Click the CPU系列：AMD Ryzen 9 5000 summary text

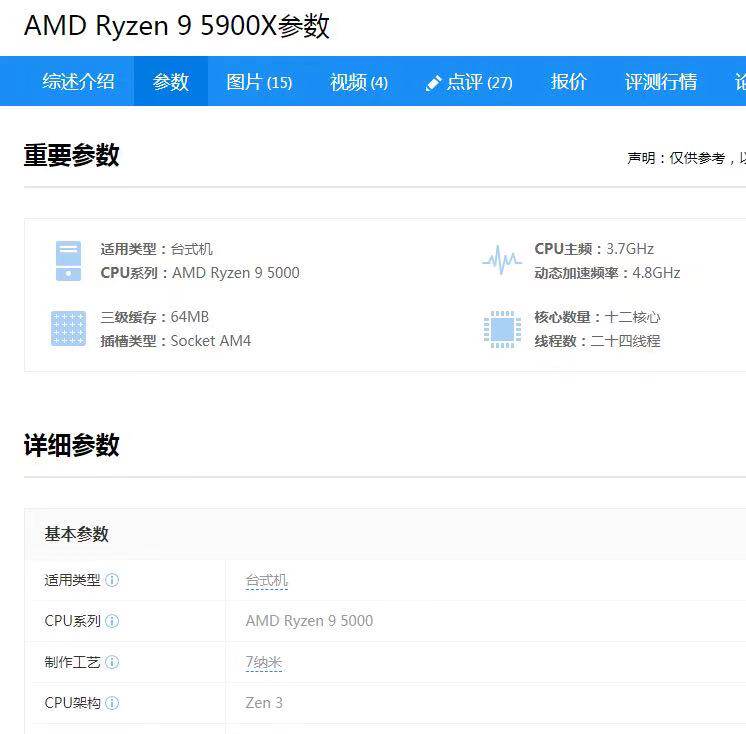pos(200,273)
